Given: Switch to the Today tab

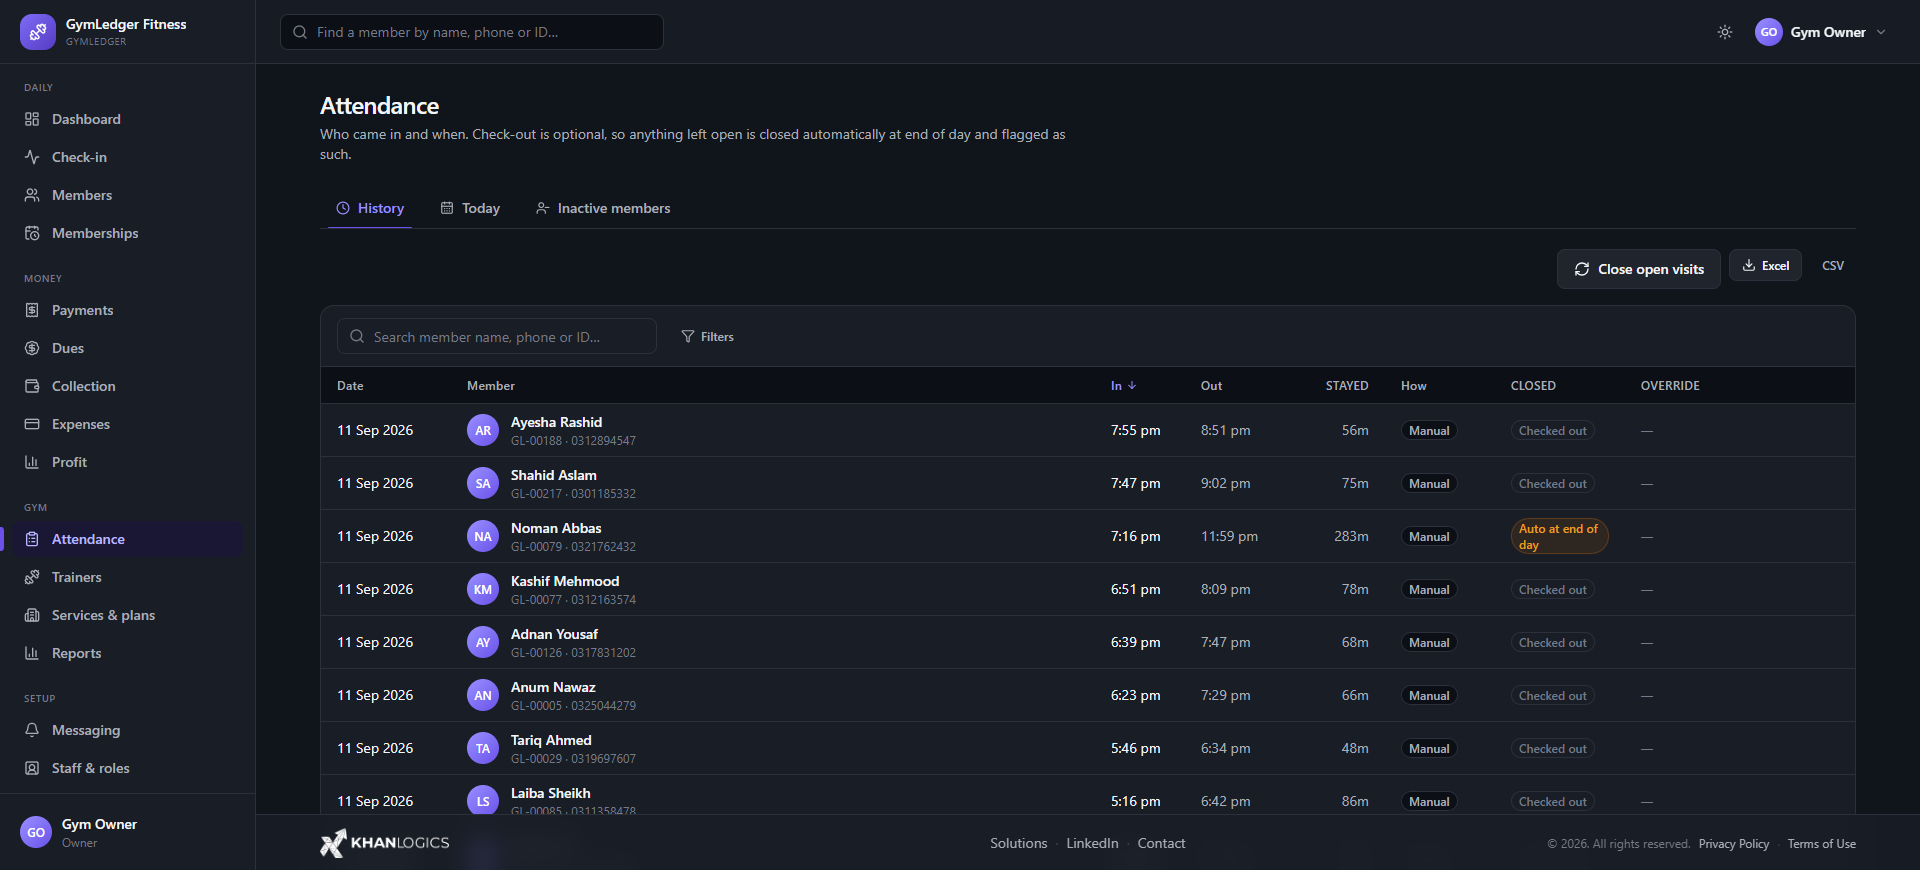Looking at the screenshot, I should click(470, 208).
